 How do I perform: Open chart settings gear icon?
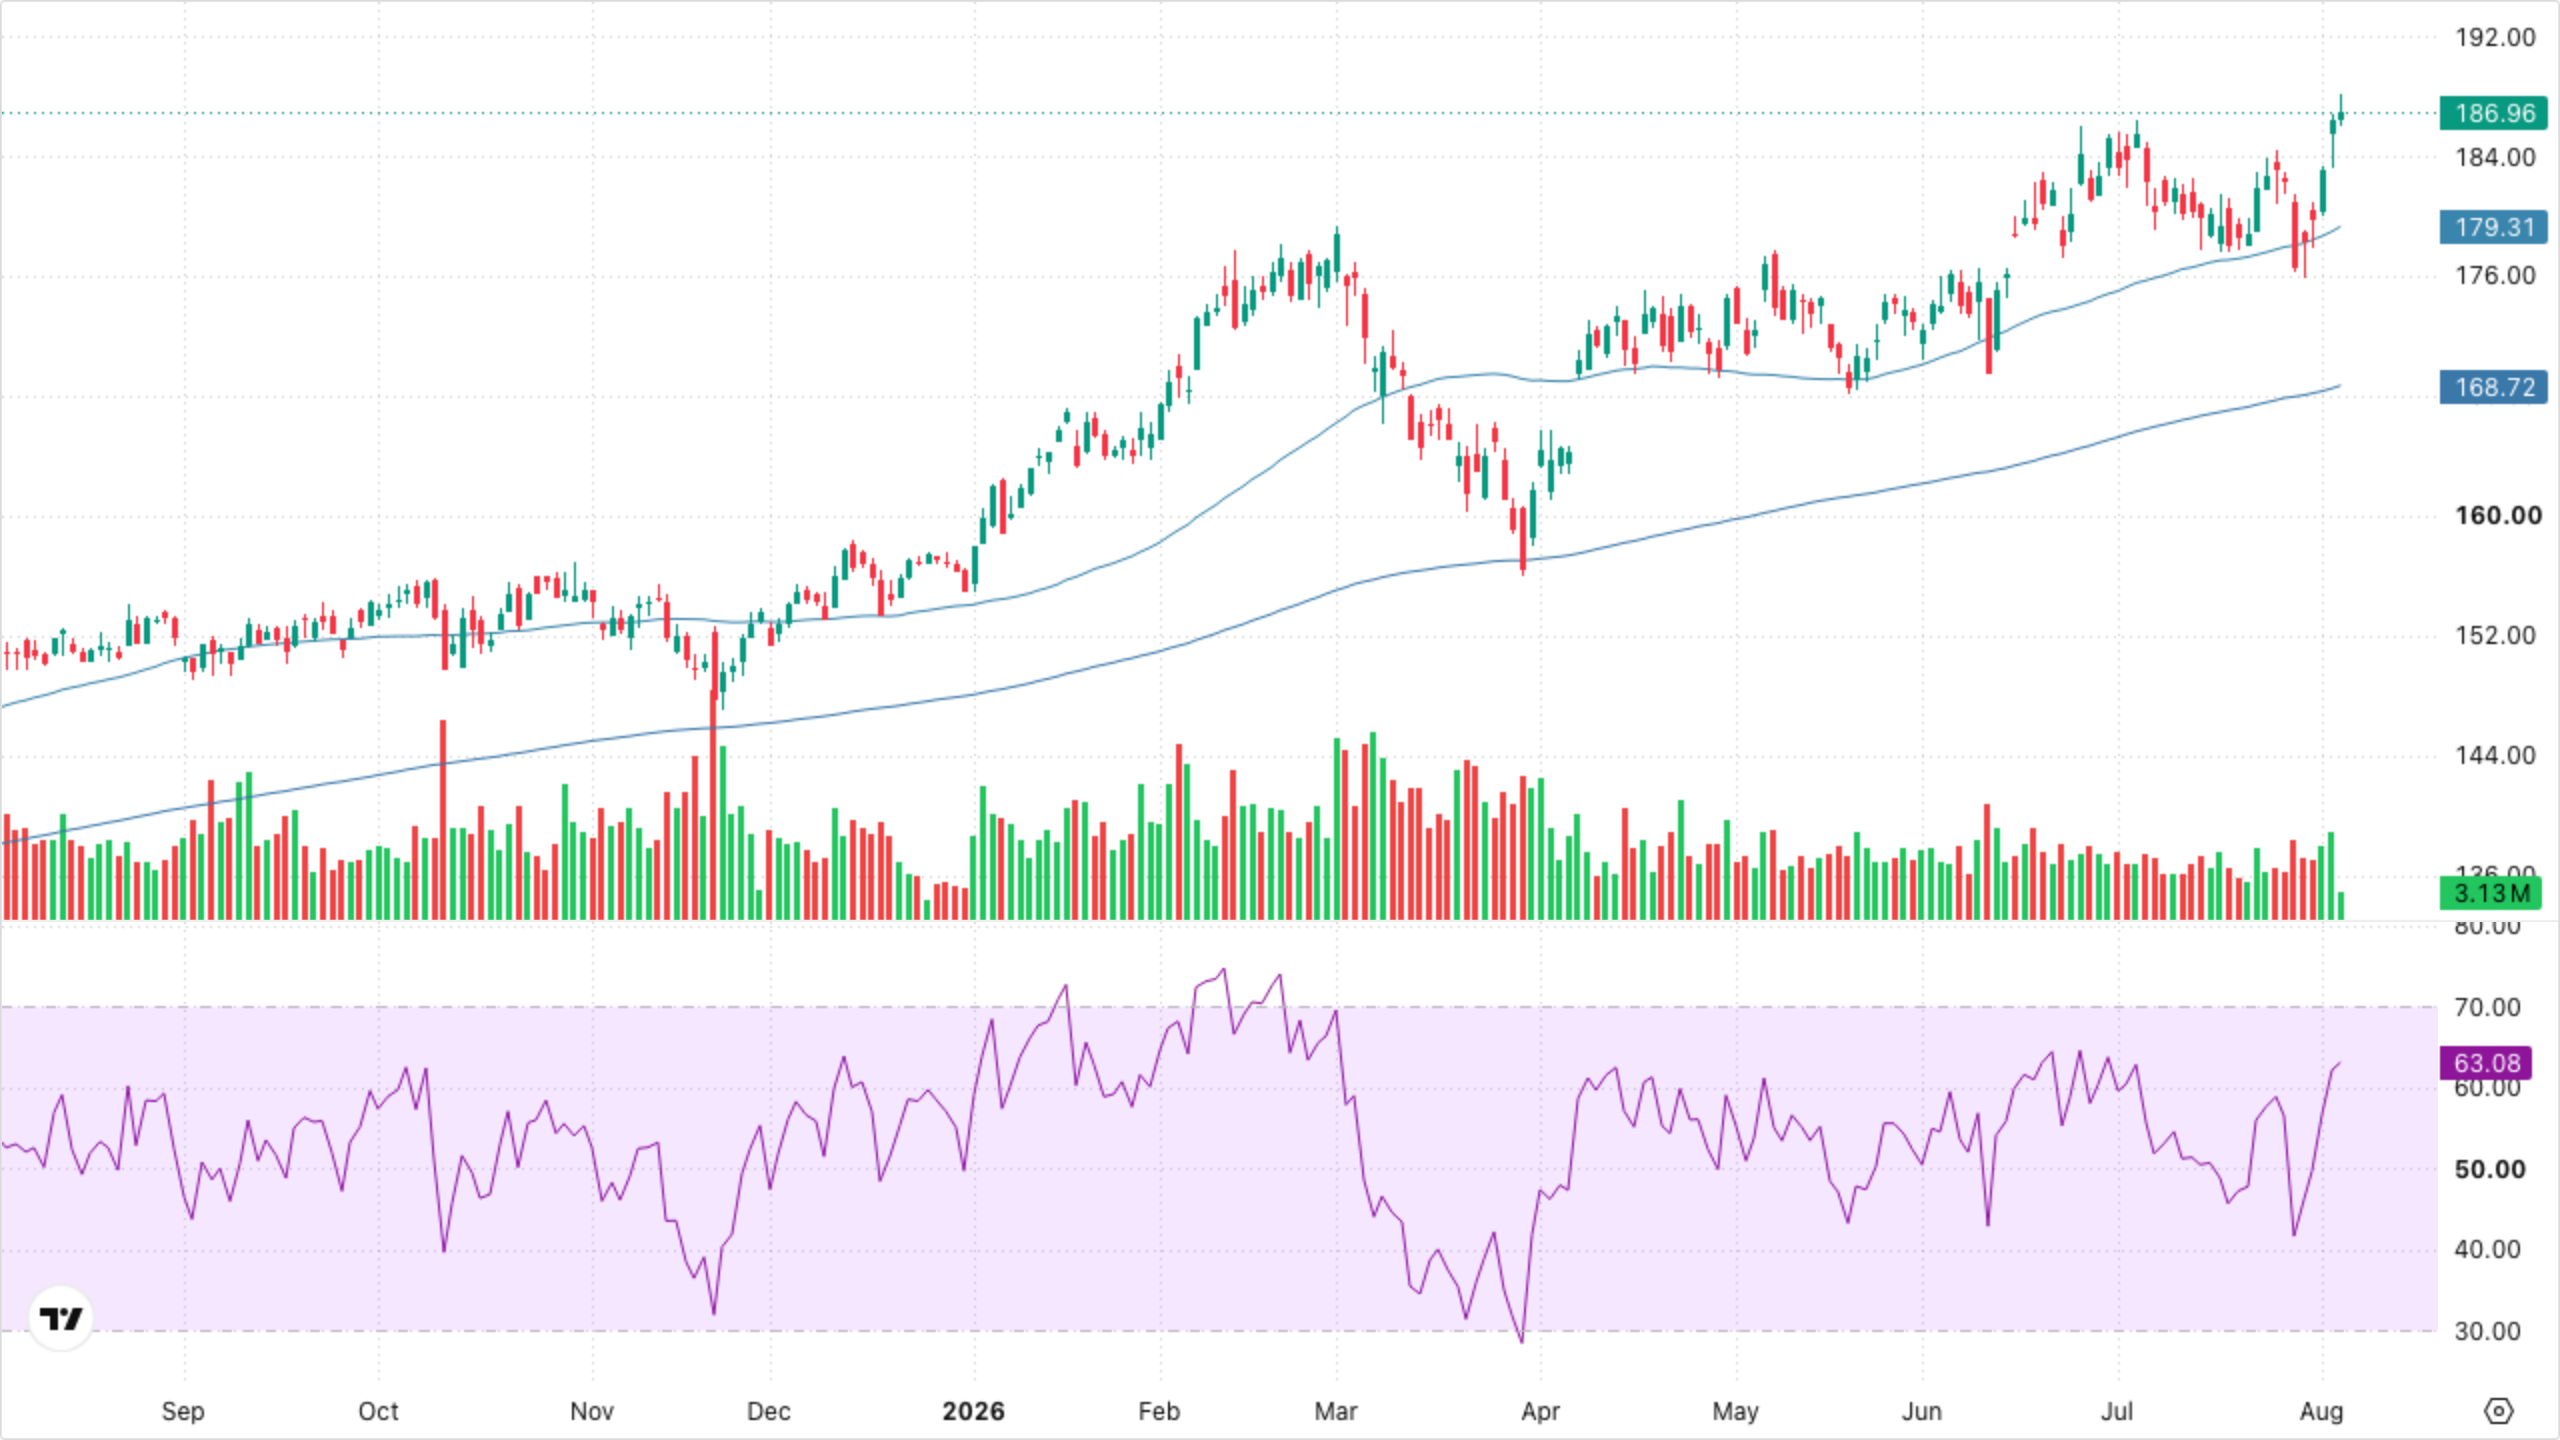click(2498, 1411)
